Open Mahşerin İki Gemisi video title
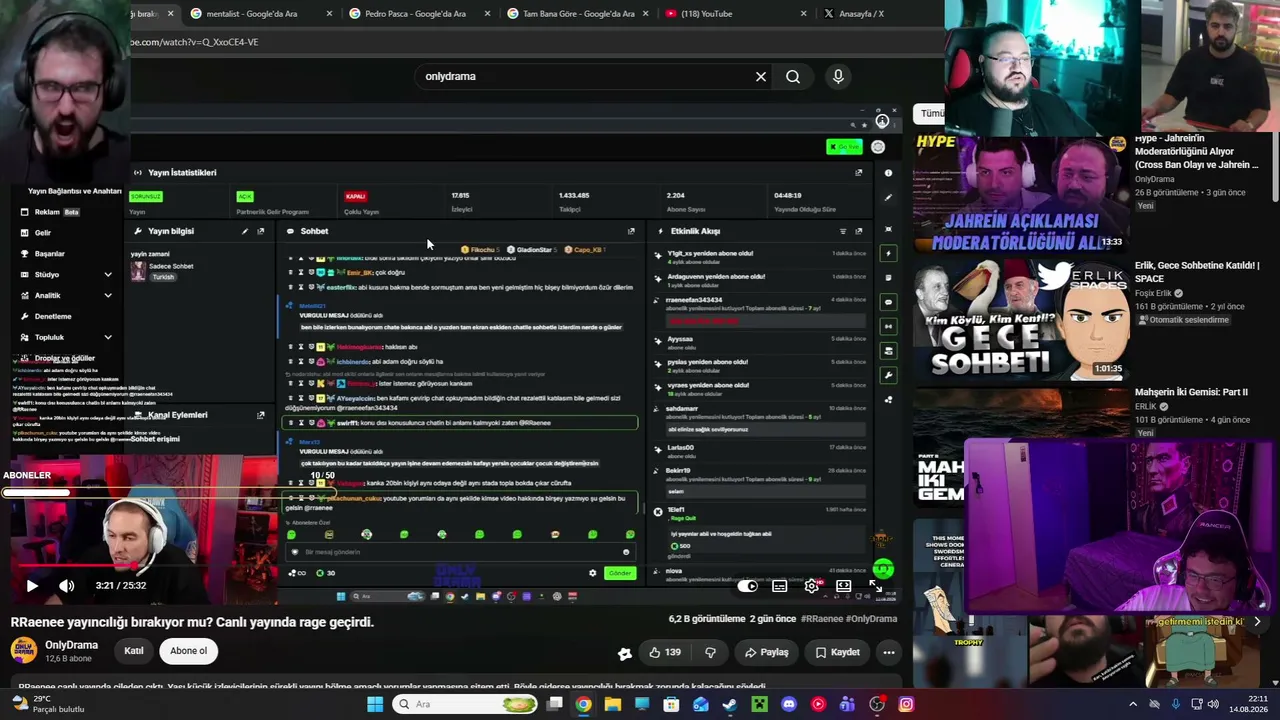The width and height of the screenshot is (1280, 720). [x=1191, y=392]
